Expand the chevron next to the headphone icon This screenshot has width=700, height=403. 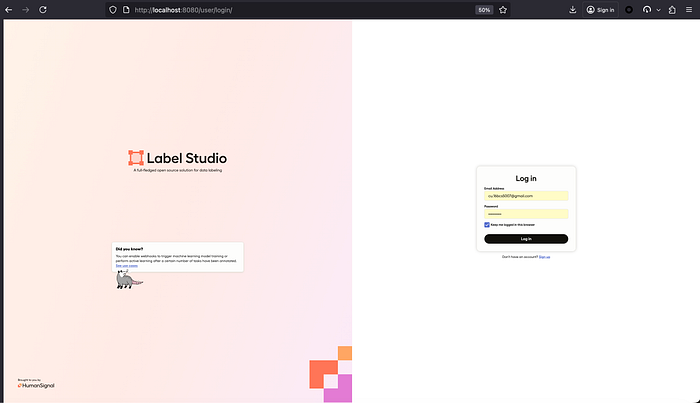pyautogui.click(x=658, y=10)
